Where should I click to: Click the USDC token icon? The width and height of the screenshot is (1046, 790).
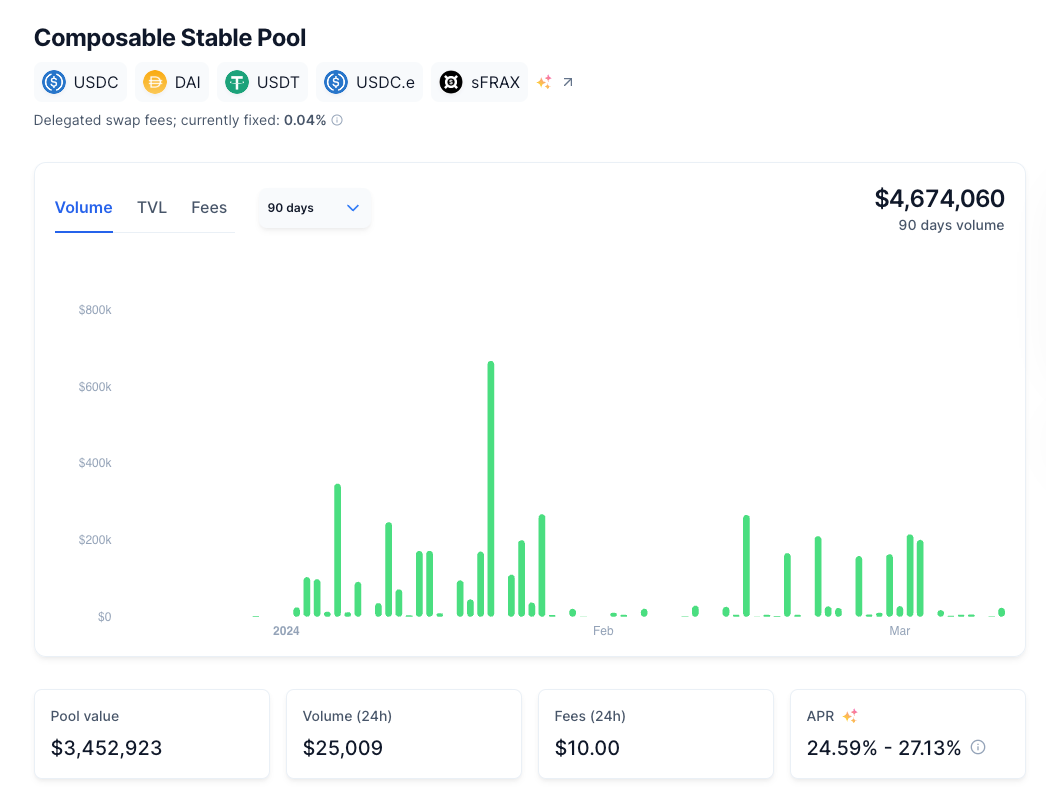tap(54, 82)
